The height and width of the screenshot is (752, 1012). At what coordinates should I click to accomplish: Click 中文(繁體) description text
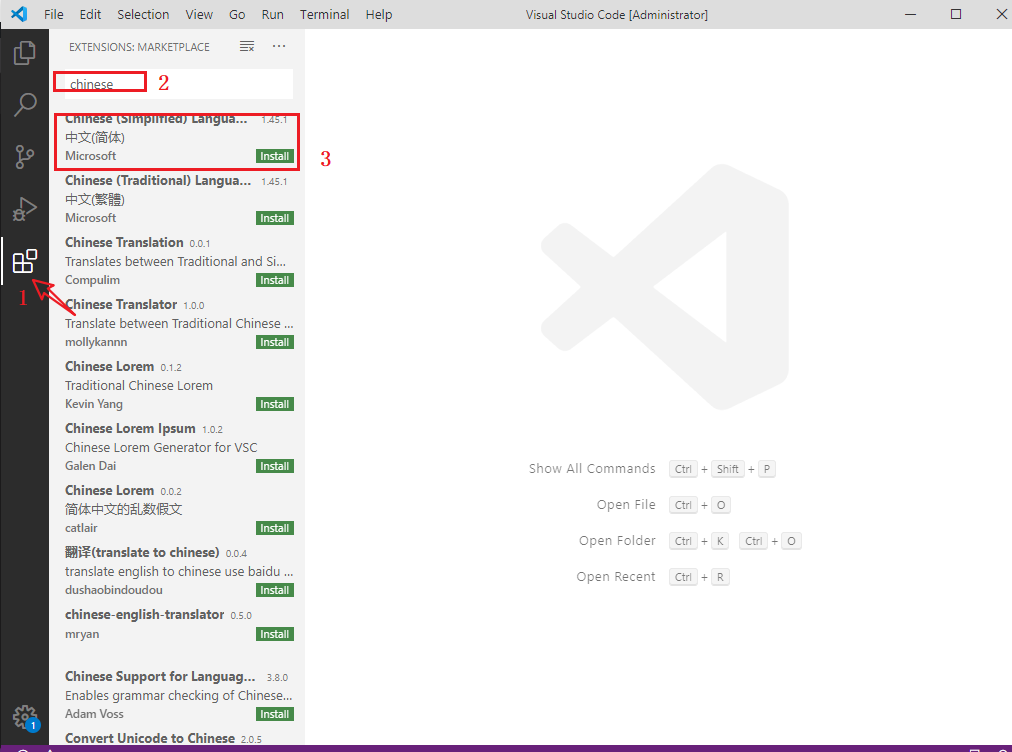[95, 199]
